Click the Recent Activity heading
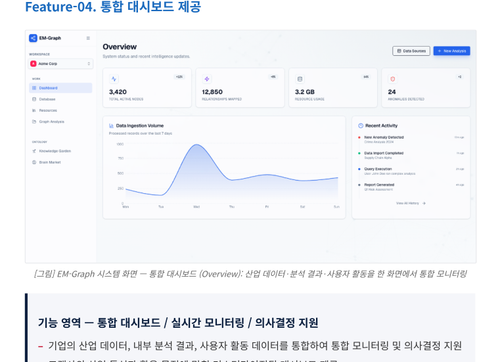Screen dimensions: 500x362 click(x=381, y=126)
